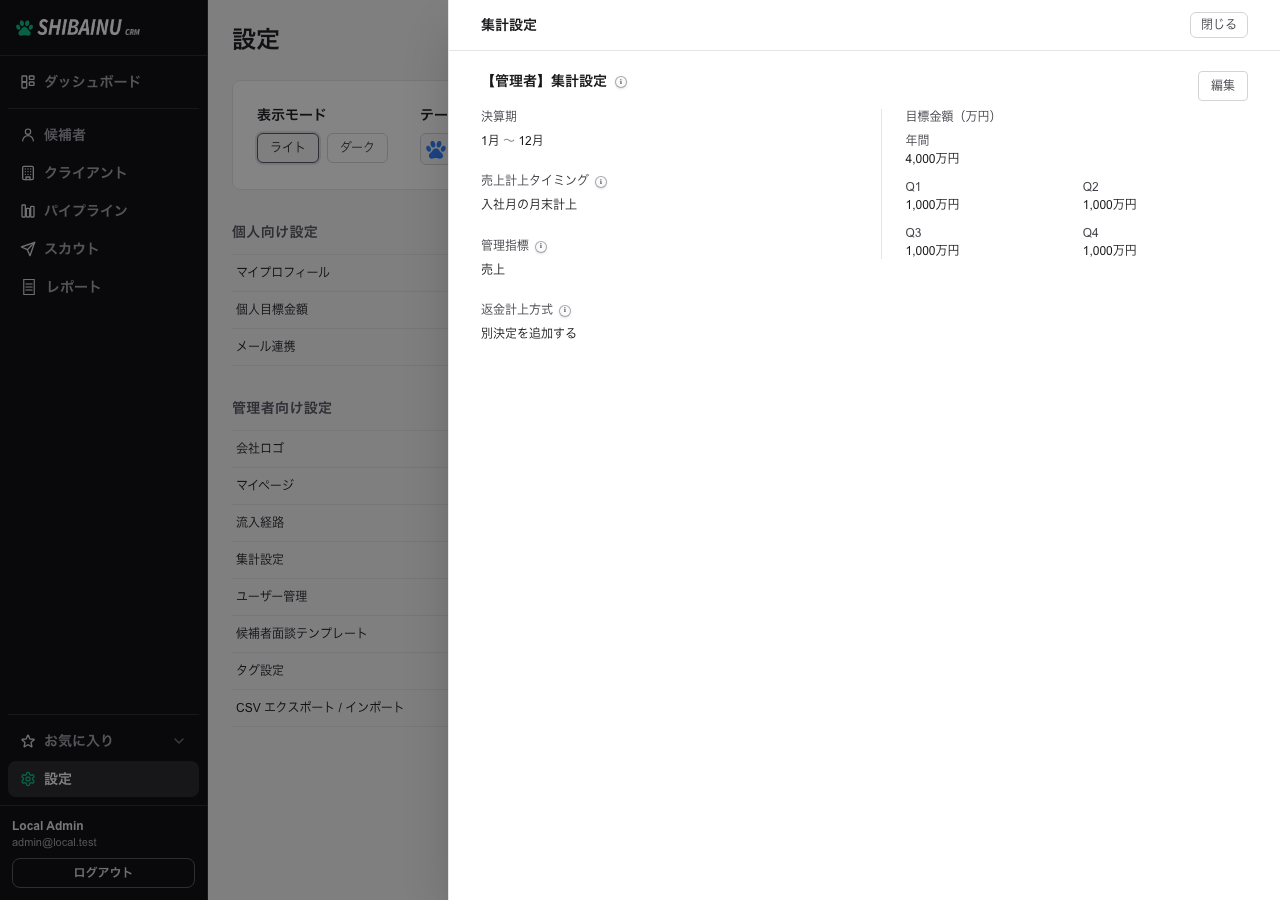Click the 候補者 person icon
Viewport: 1280px width, 900px height.
point(28,135)
